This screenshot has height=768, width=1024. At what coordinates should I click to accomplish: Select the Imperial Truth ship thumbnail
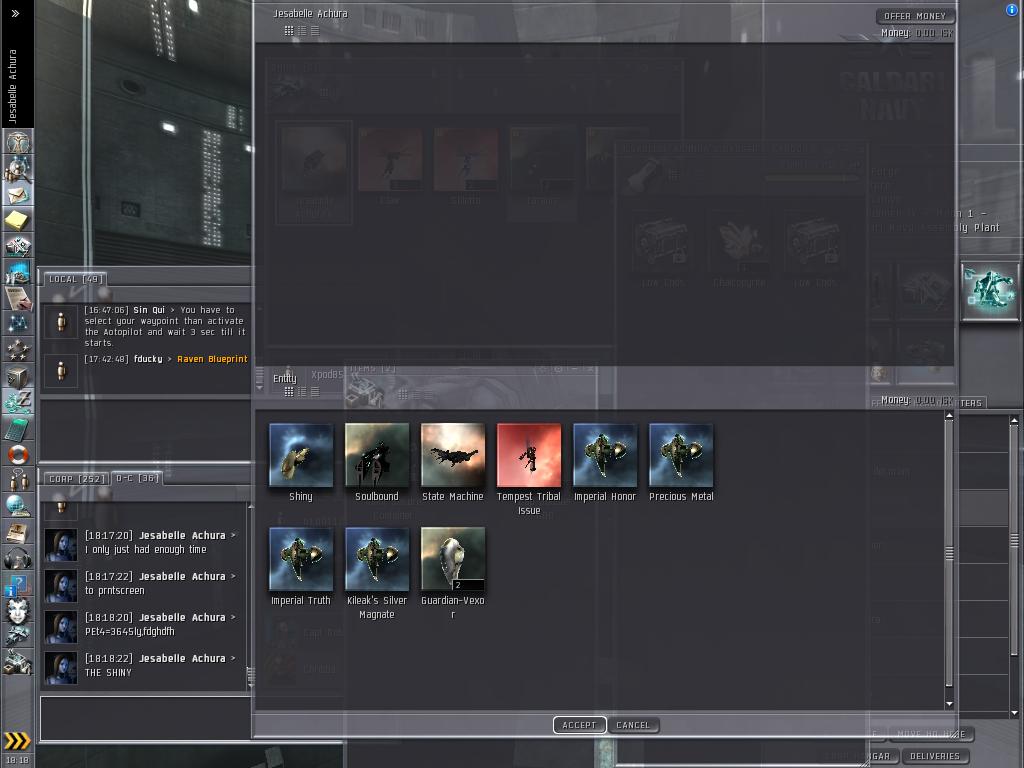(x=301, y=559)
